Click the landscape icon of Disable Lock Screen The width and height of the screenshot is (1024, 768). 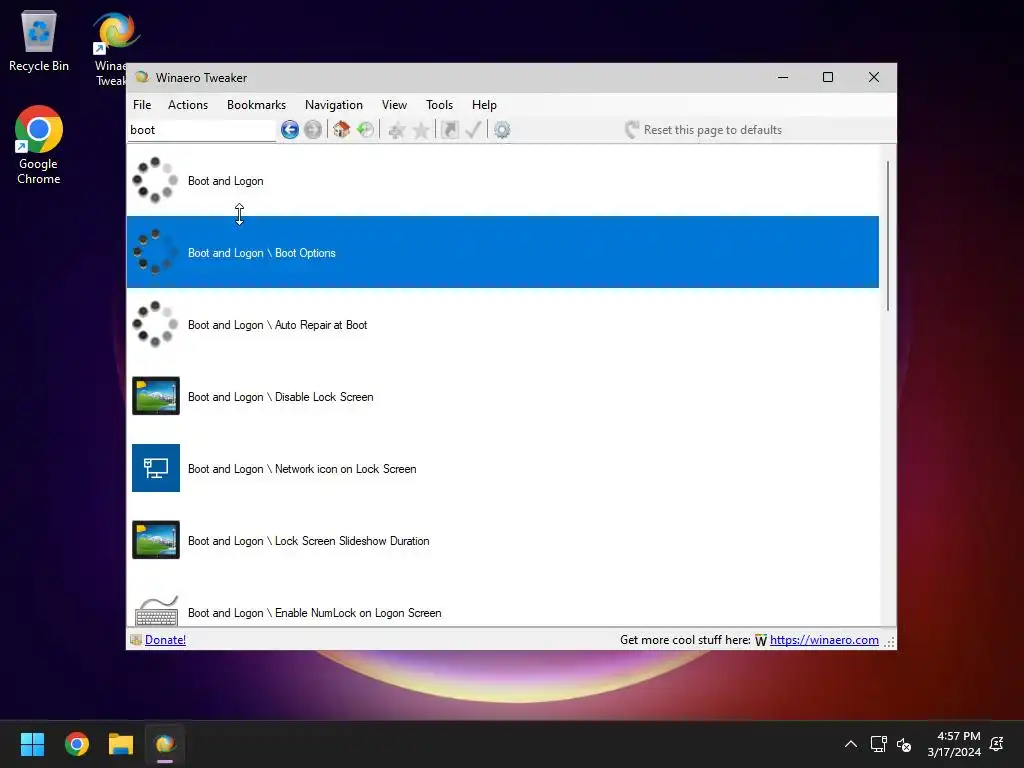(155, 396)
